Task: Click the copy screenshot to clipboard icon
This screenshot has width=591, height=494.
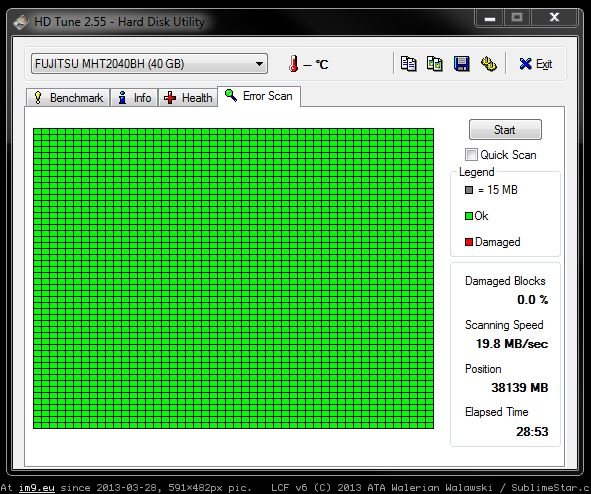Action: coord(435,64)
